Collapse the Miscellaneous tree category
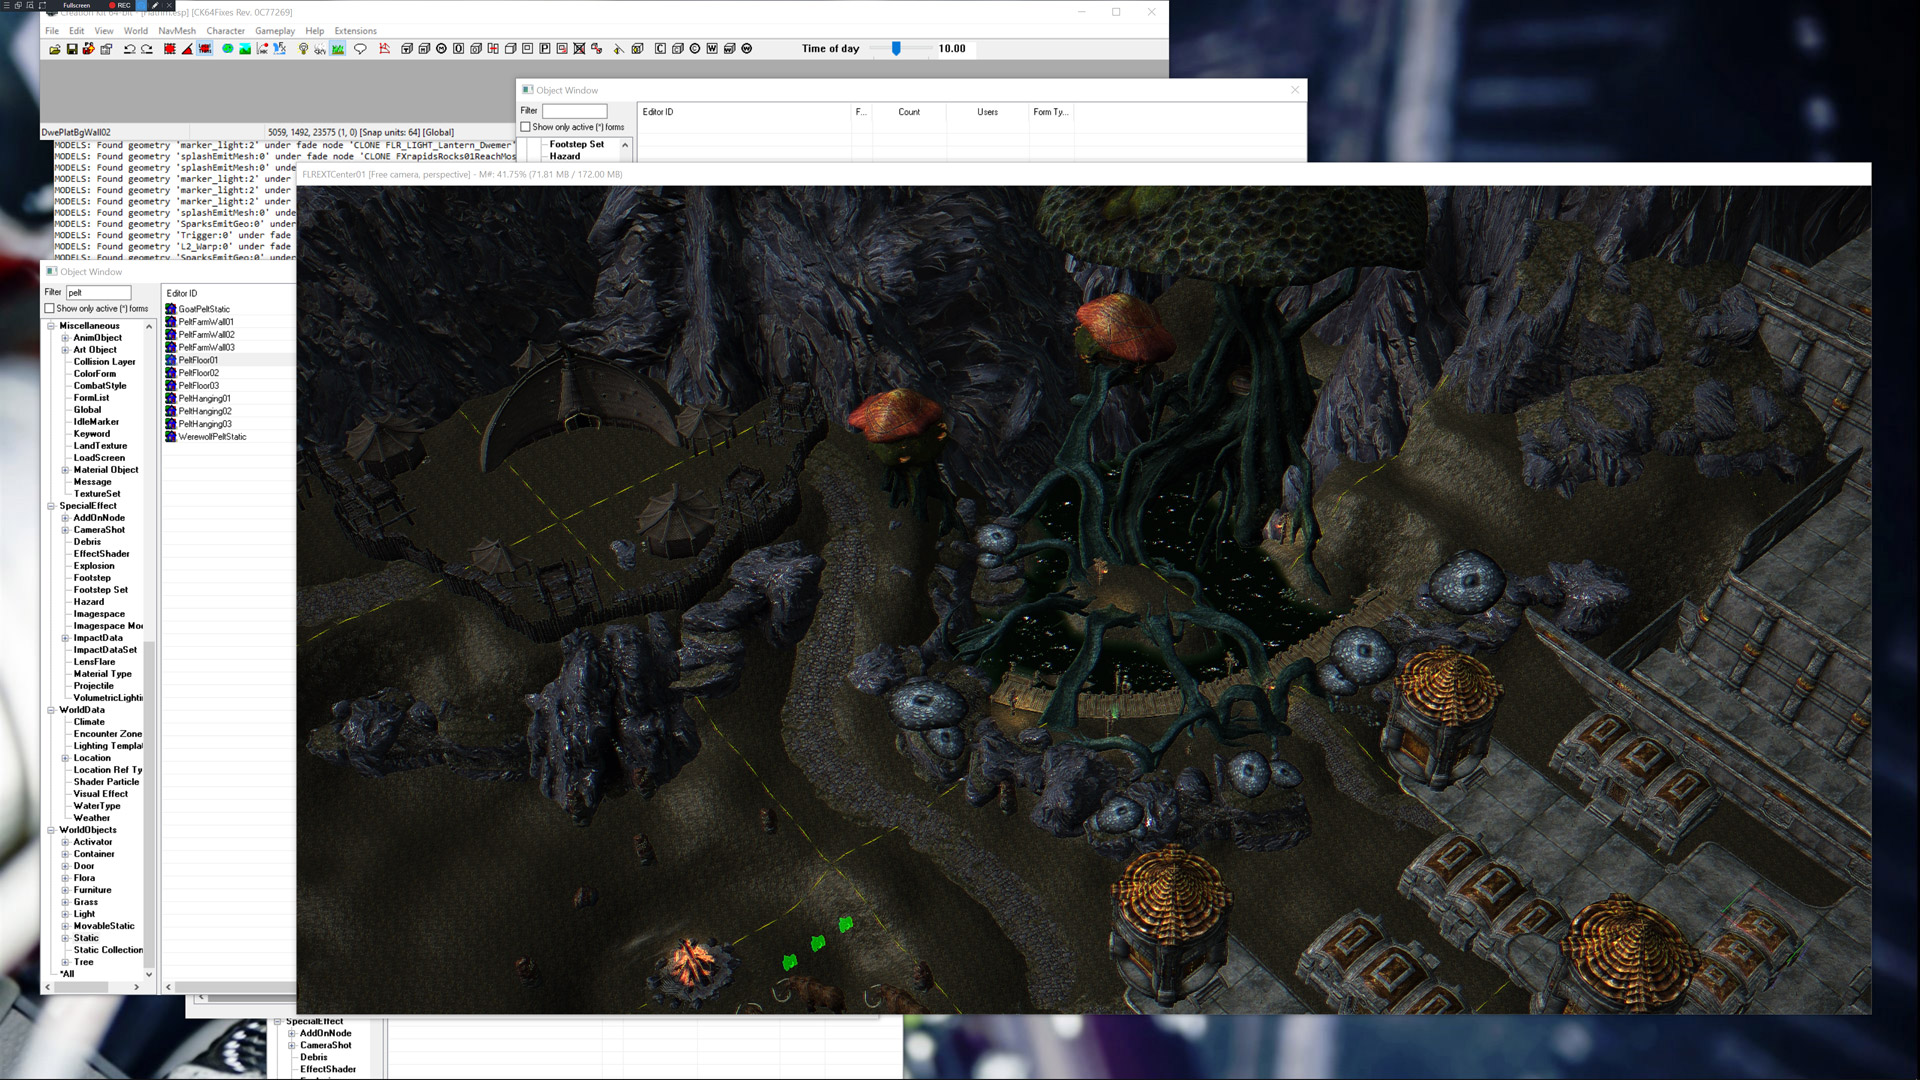The image size is (1920, 1080). (51, 326)
